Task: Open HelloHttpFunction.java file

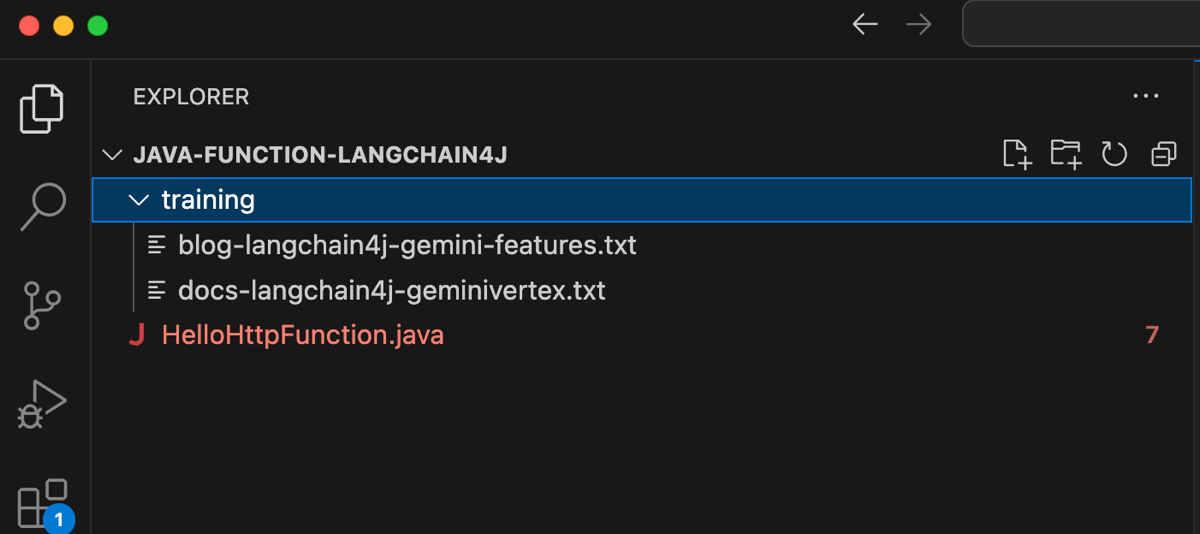Action: tap(302, 335)
